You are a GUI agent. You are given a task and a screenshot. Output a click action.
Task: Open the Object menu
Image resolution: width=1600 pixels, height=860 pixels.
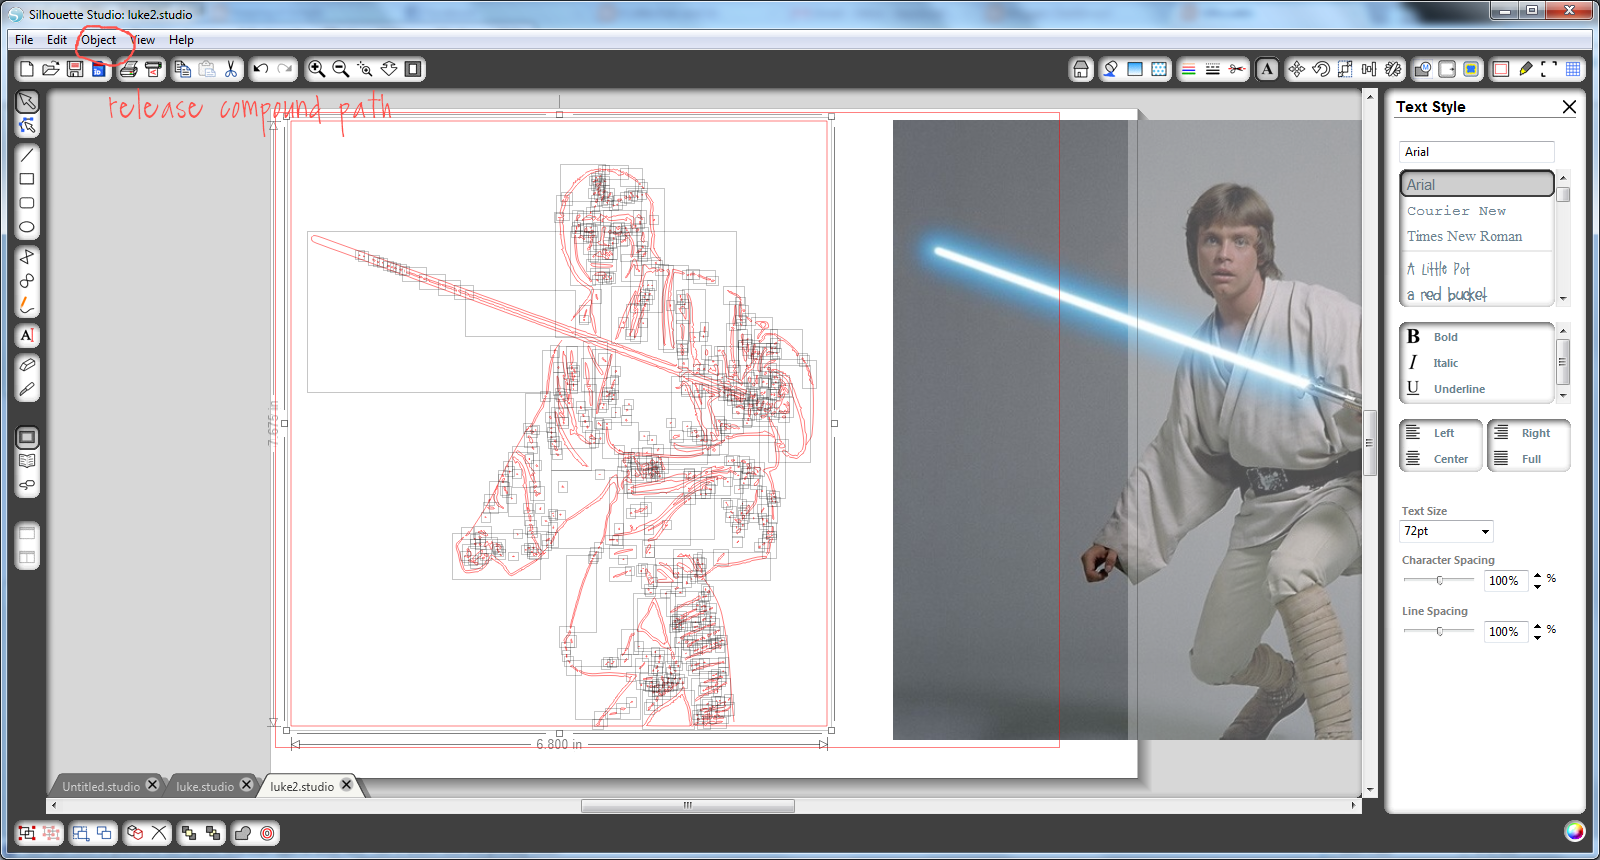coord(99,40)
